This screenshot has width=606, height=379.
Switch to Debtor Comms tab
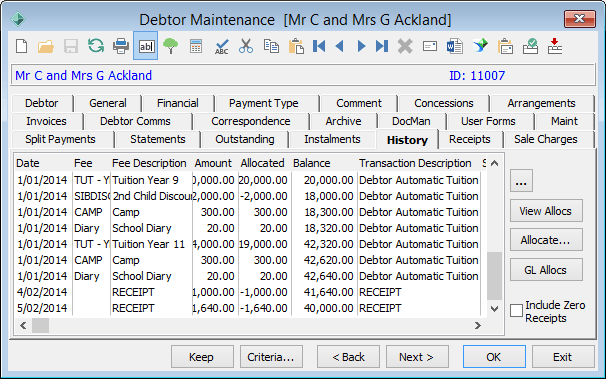pyautogui.click(x=135, y=121)
